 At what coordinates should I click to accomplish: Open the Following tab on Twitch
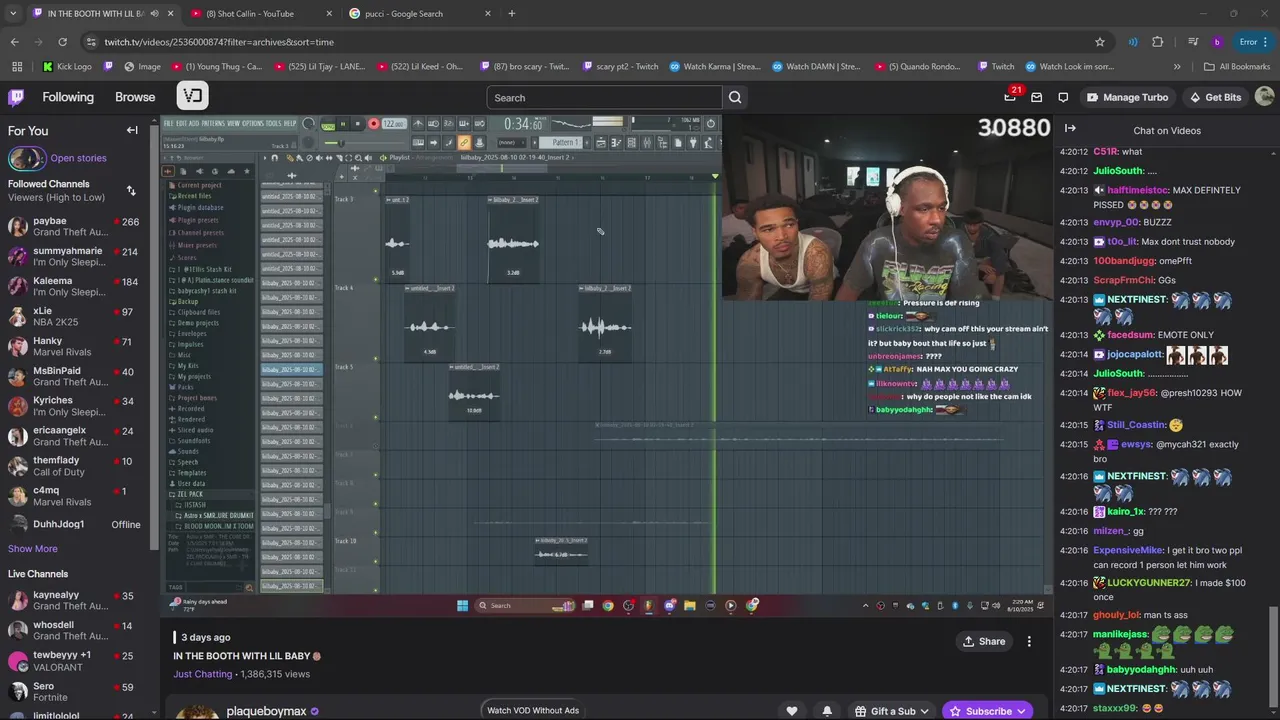[68, 97]
